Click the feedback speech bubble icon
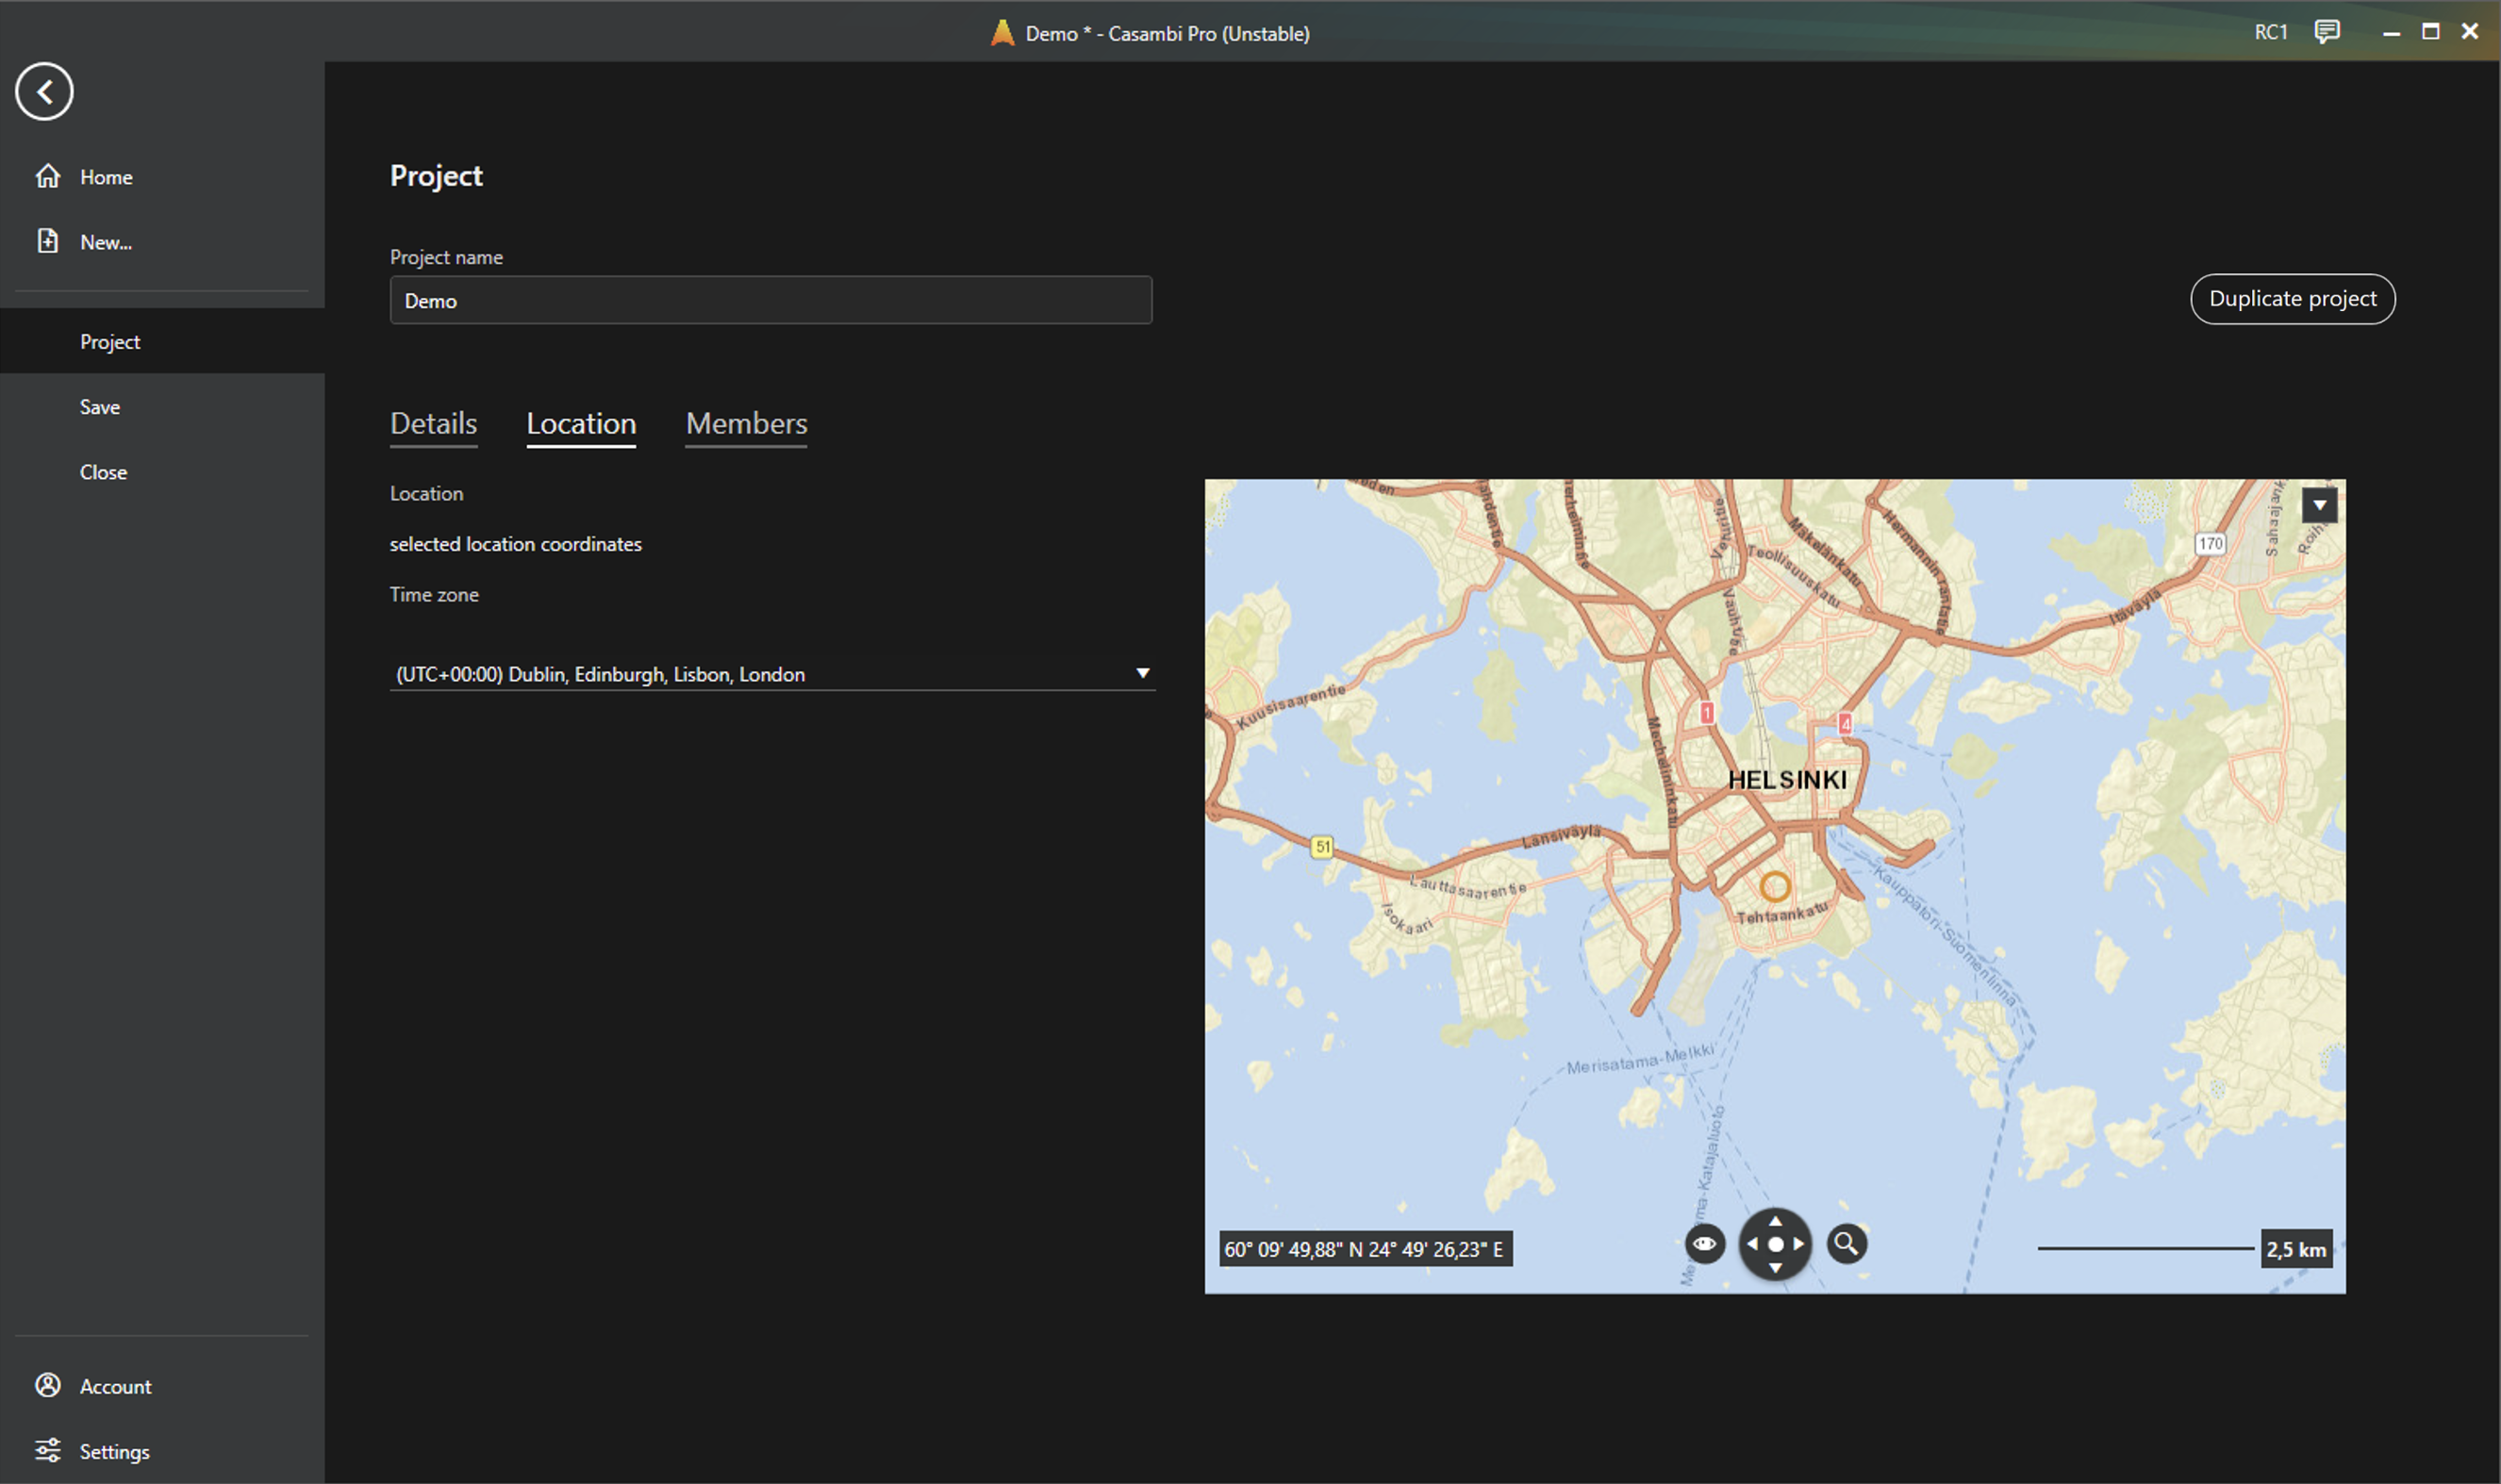2501x1484 pixels. (x=2327, y=31)
